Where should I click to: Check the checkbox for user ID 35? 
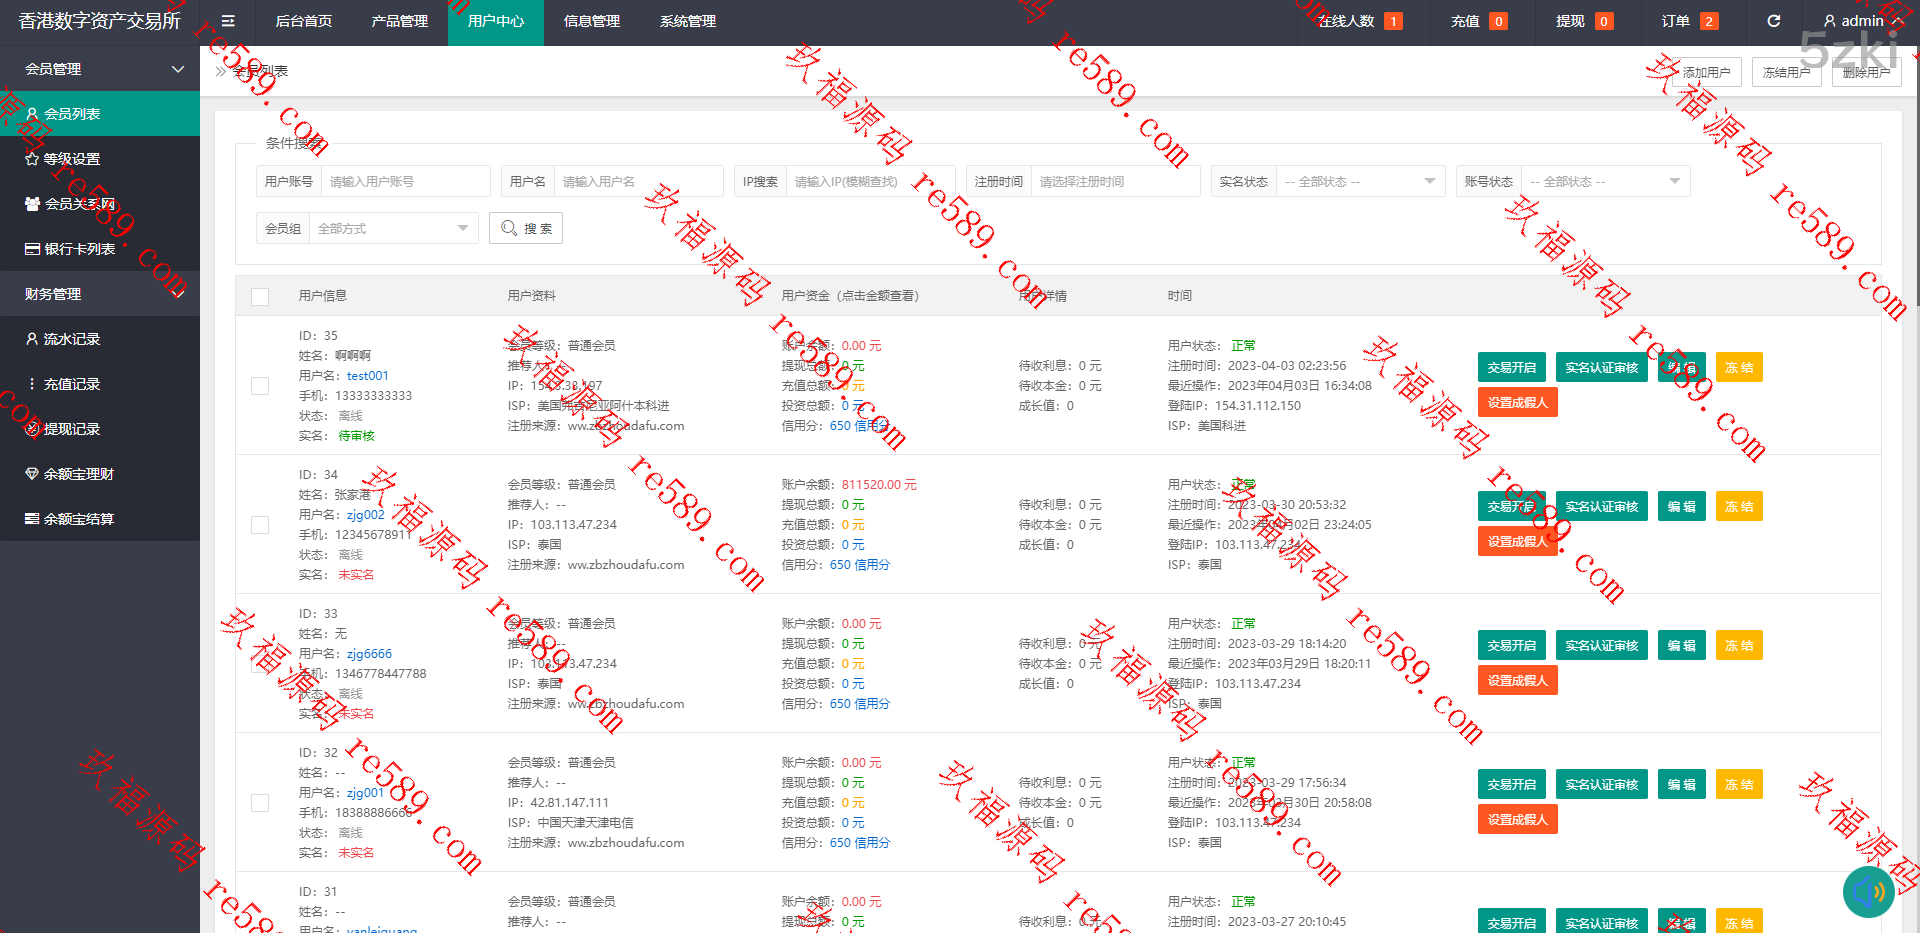[260, 386]
